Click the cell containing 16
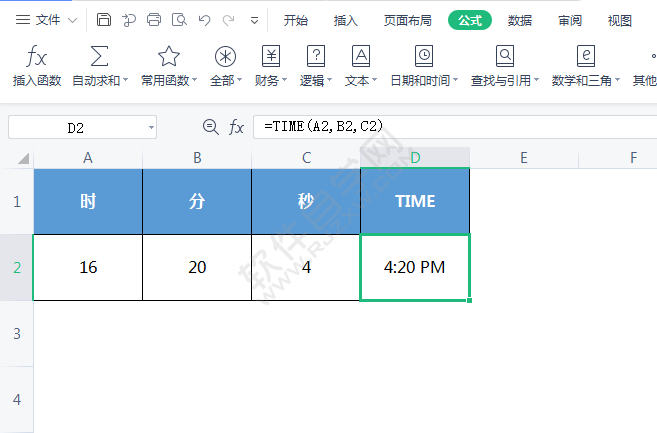 point(88,267)
